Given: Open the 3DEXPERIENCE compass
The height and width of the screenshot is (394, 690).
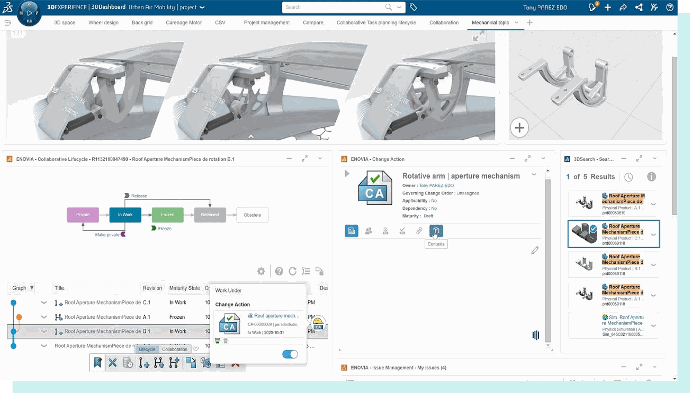Looking at the screenshot, I should [29, 13].
